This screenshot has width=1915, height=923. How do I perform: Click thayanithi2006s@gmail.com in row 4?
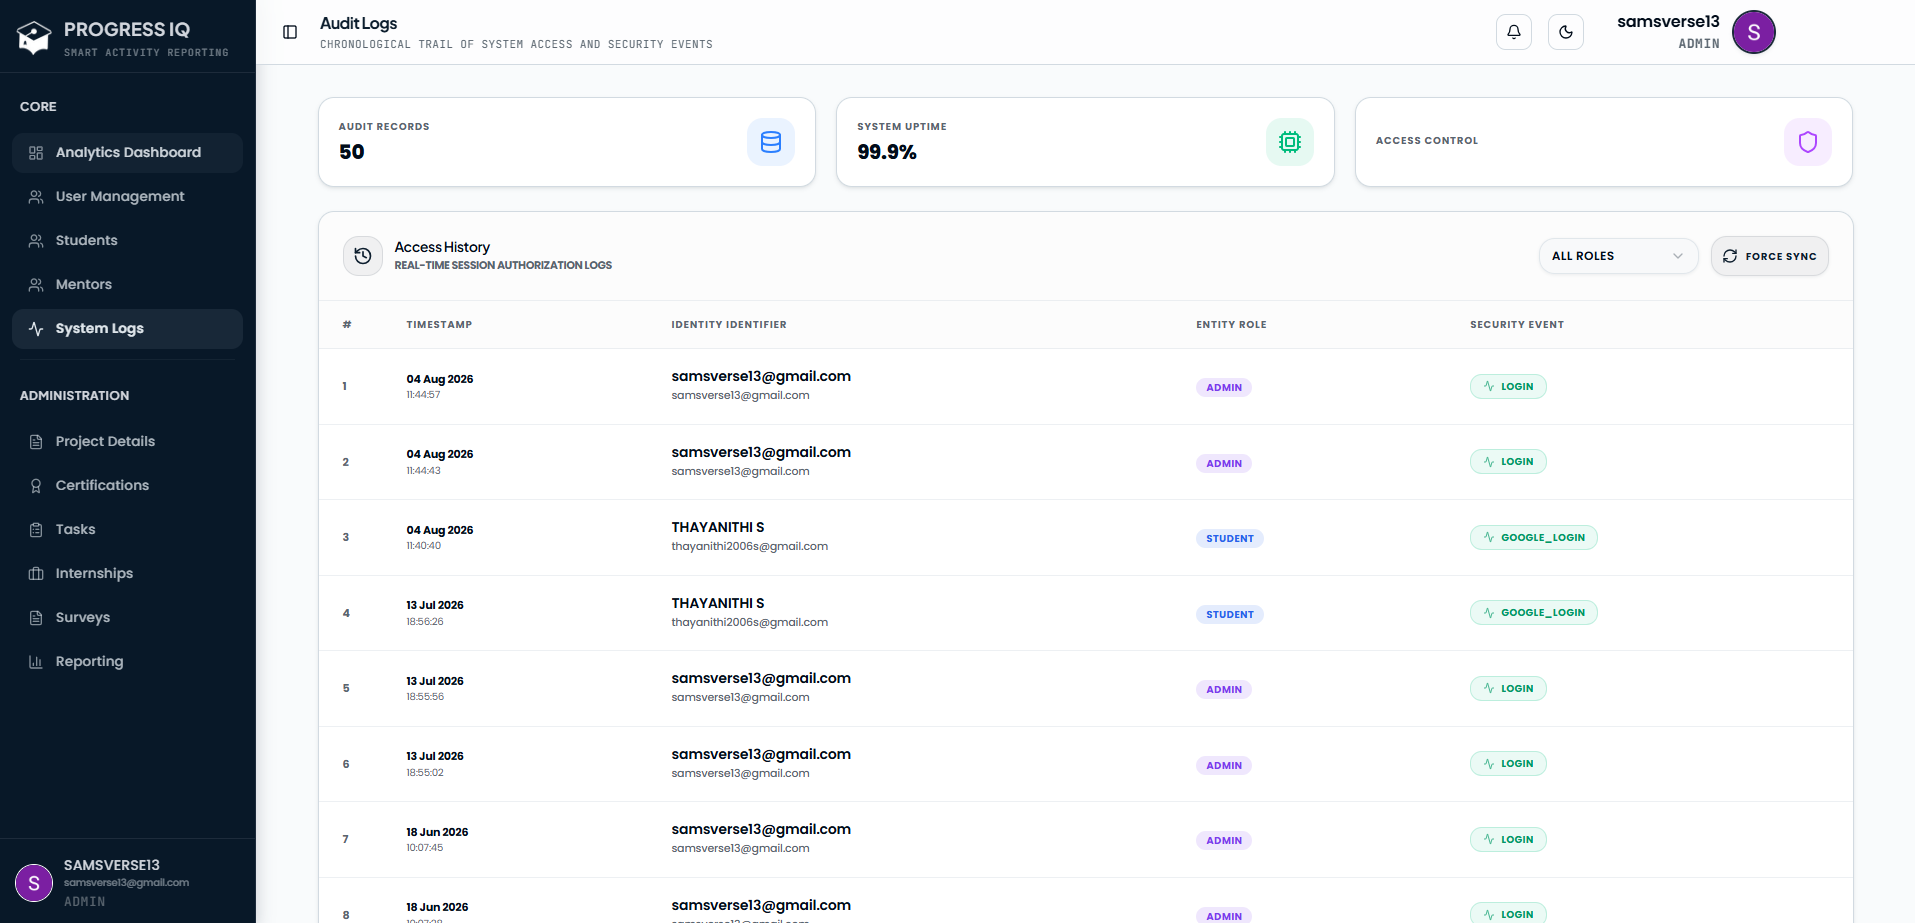point(750,623)
